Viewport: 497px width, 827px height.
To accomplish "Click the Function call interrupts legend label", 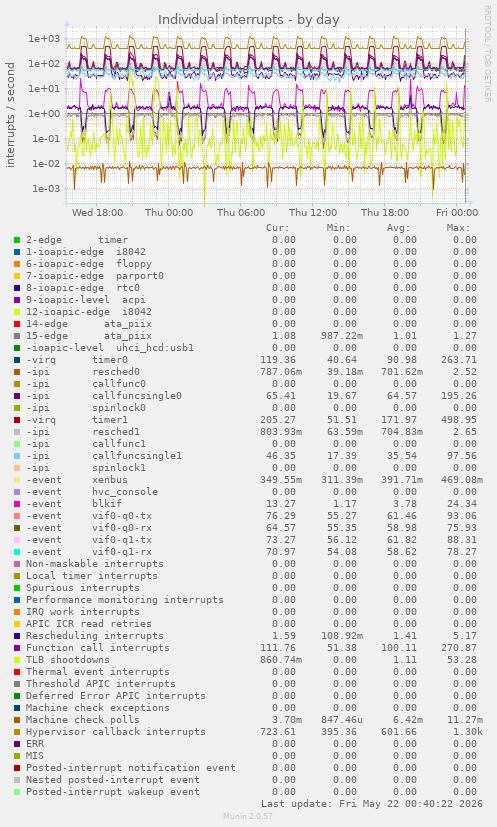I will (98, 648).
